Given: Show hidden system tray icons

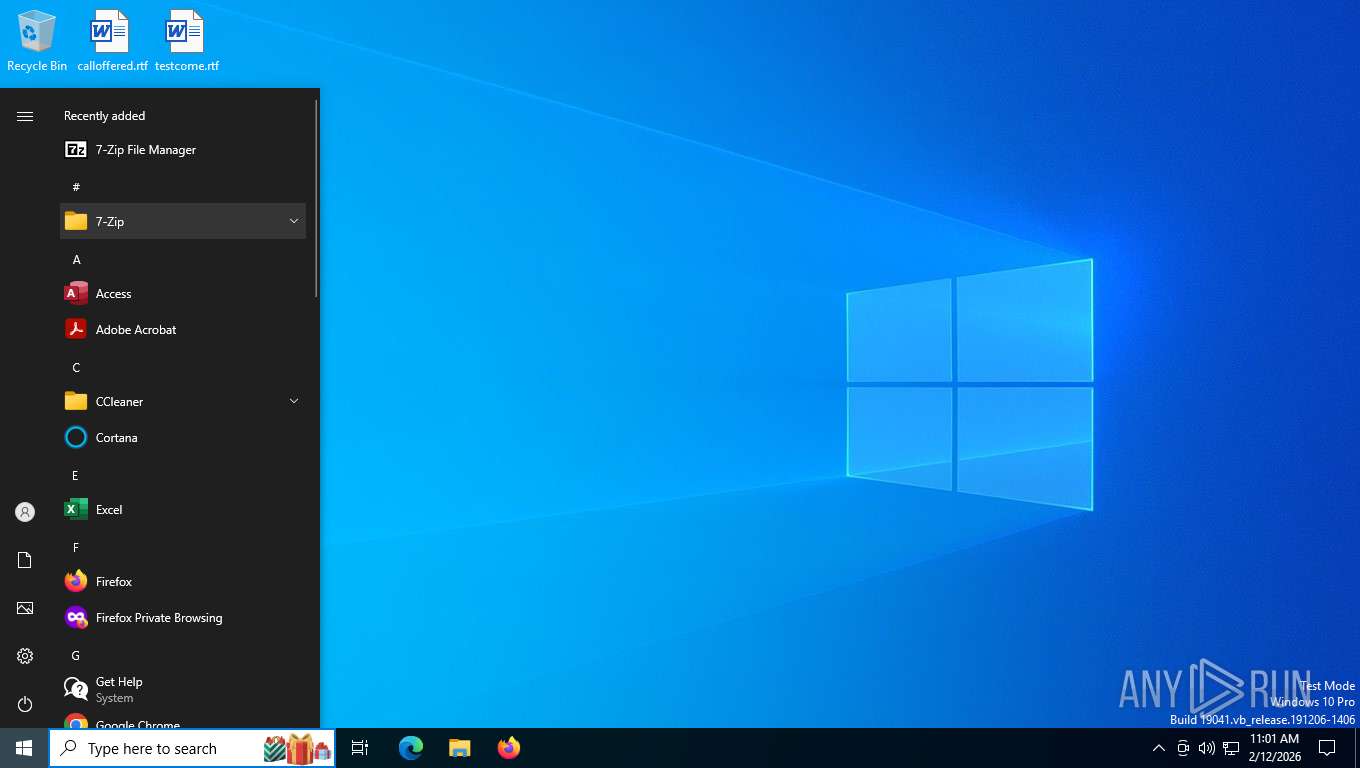Looking at the screenshot, I should click(x=1159, y=748).
